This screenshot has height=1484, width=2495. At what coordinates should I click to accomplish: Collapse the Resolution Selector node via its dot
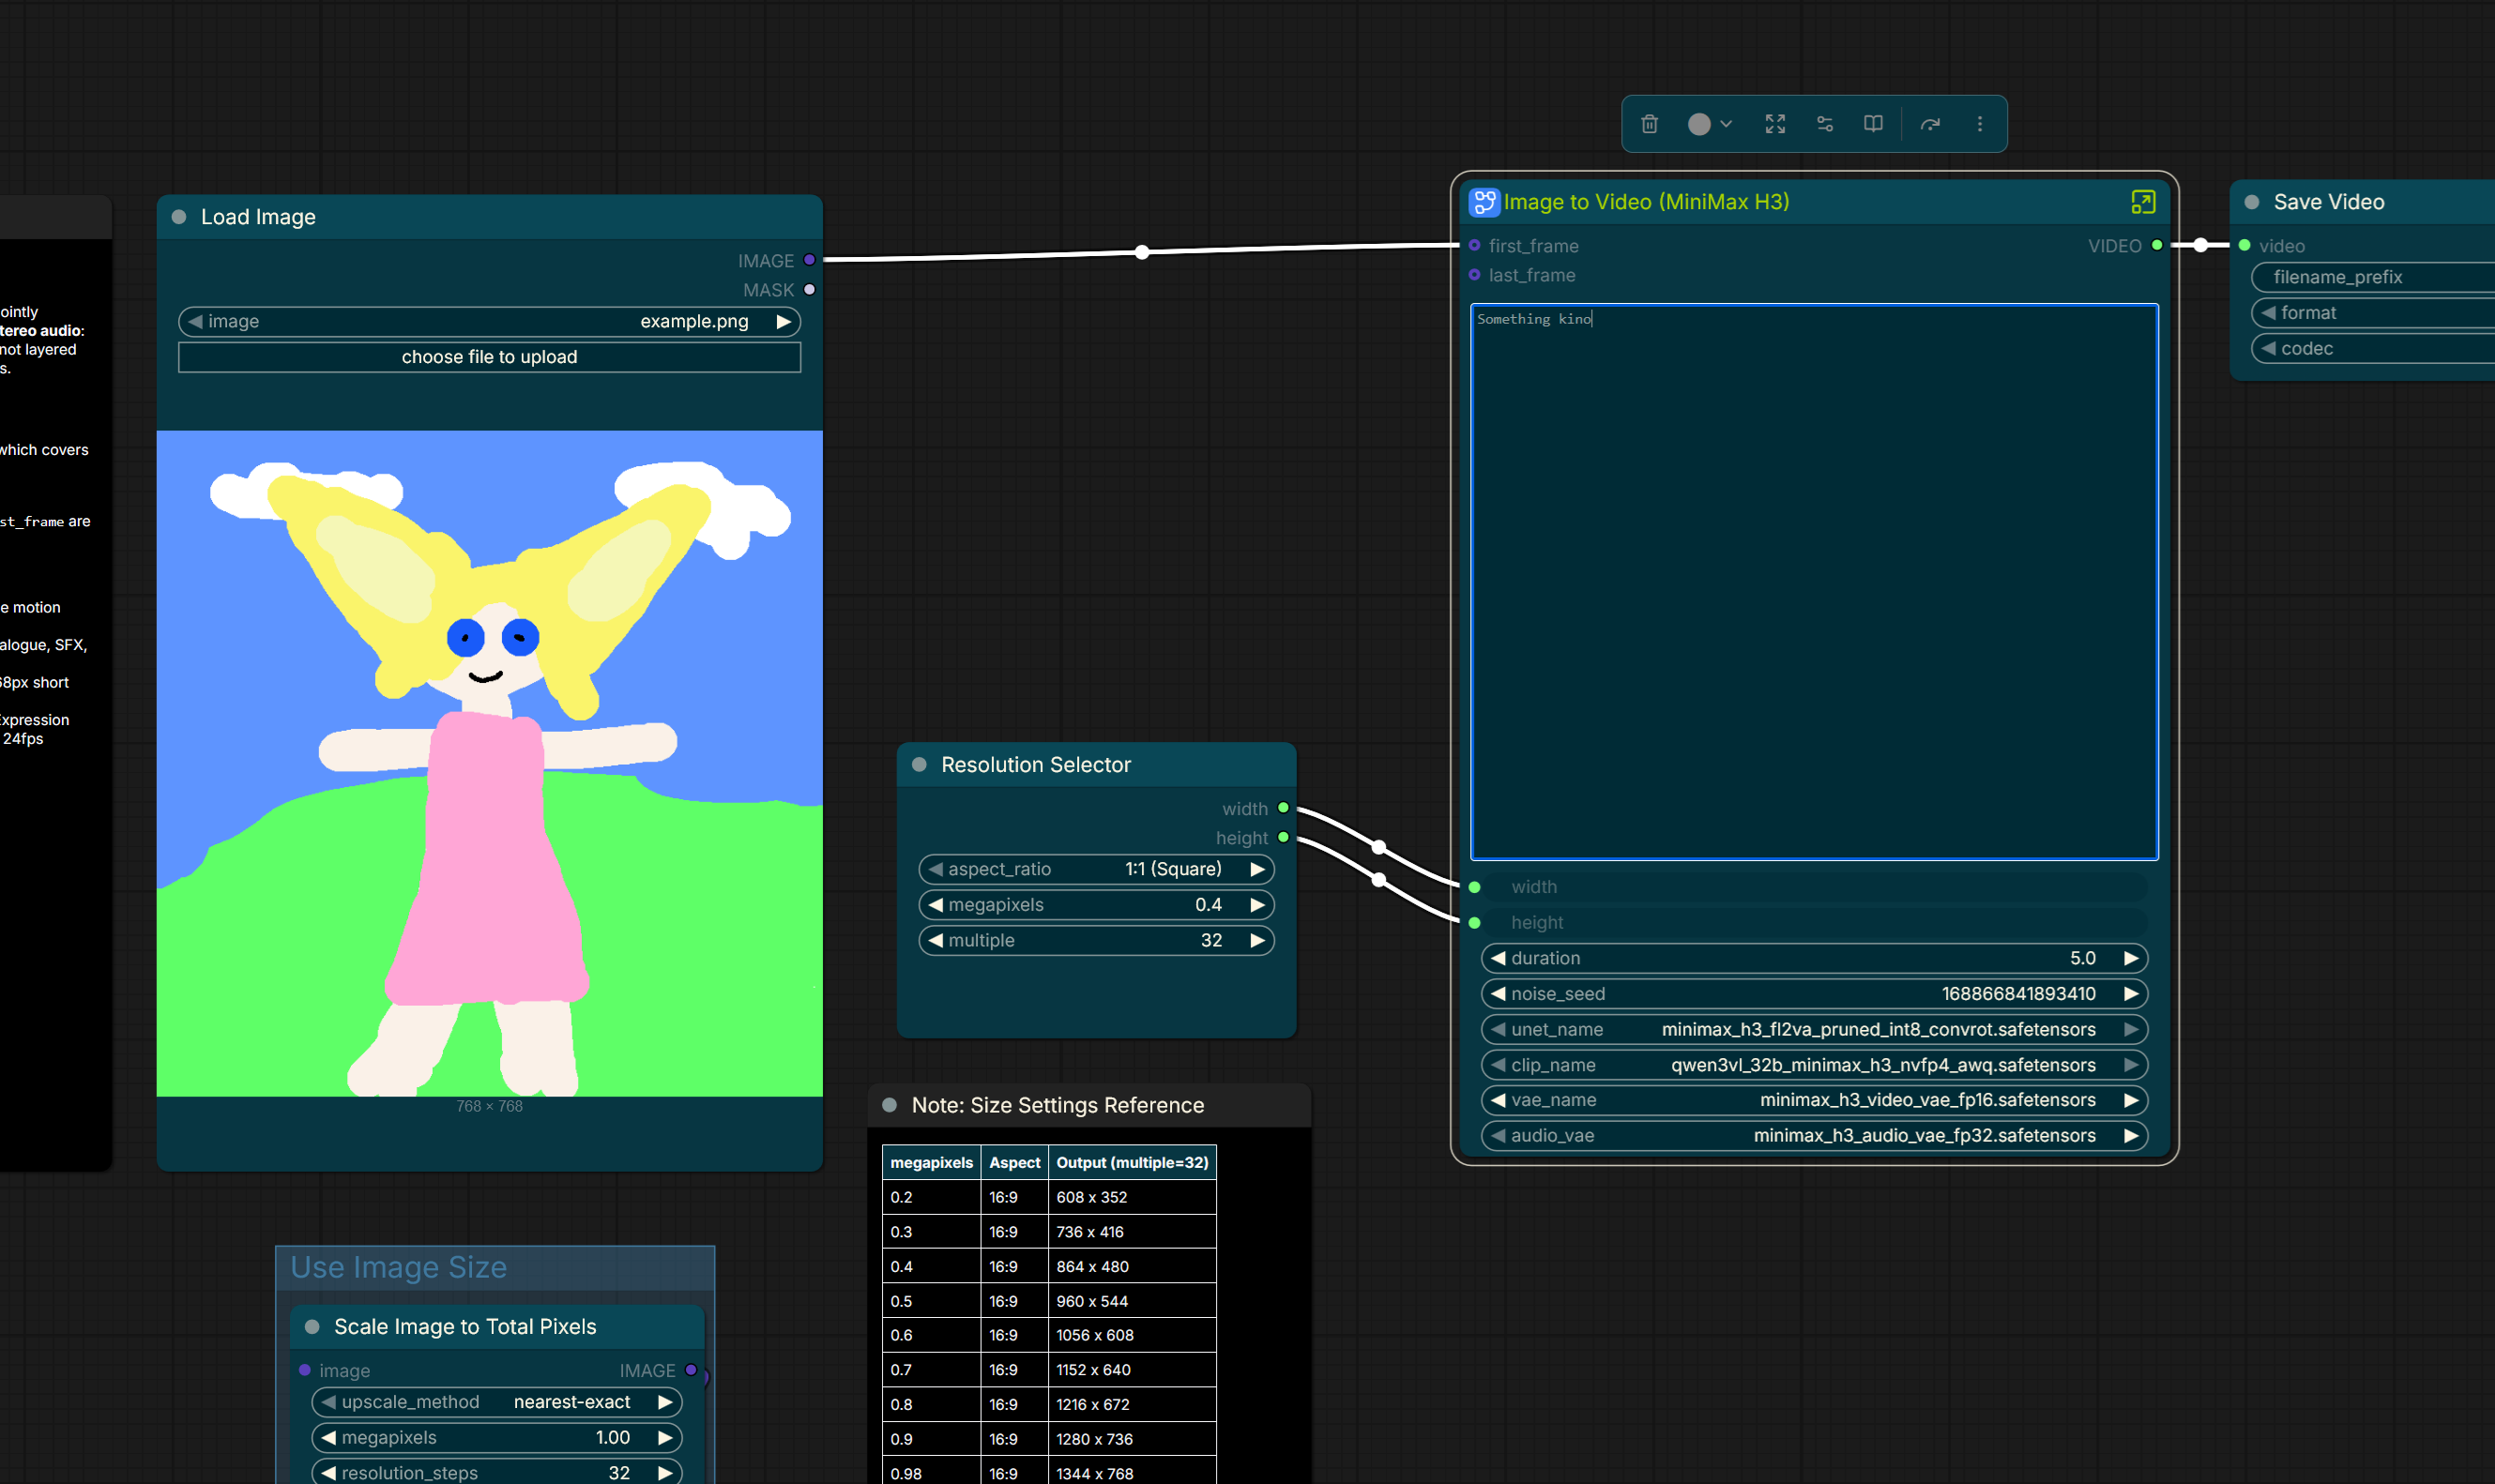coord(919,765)
